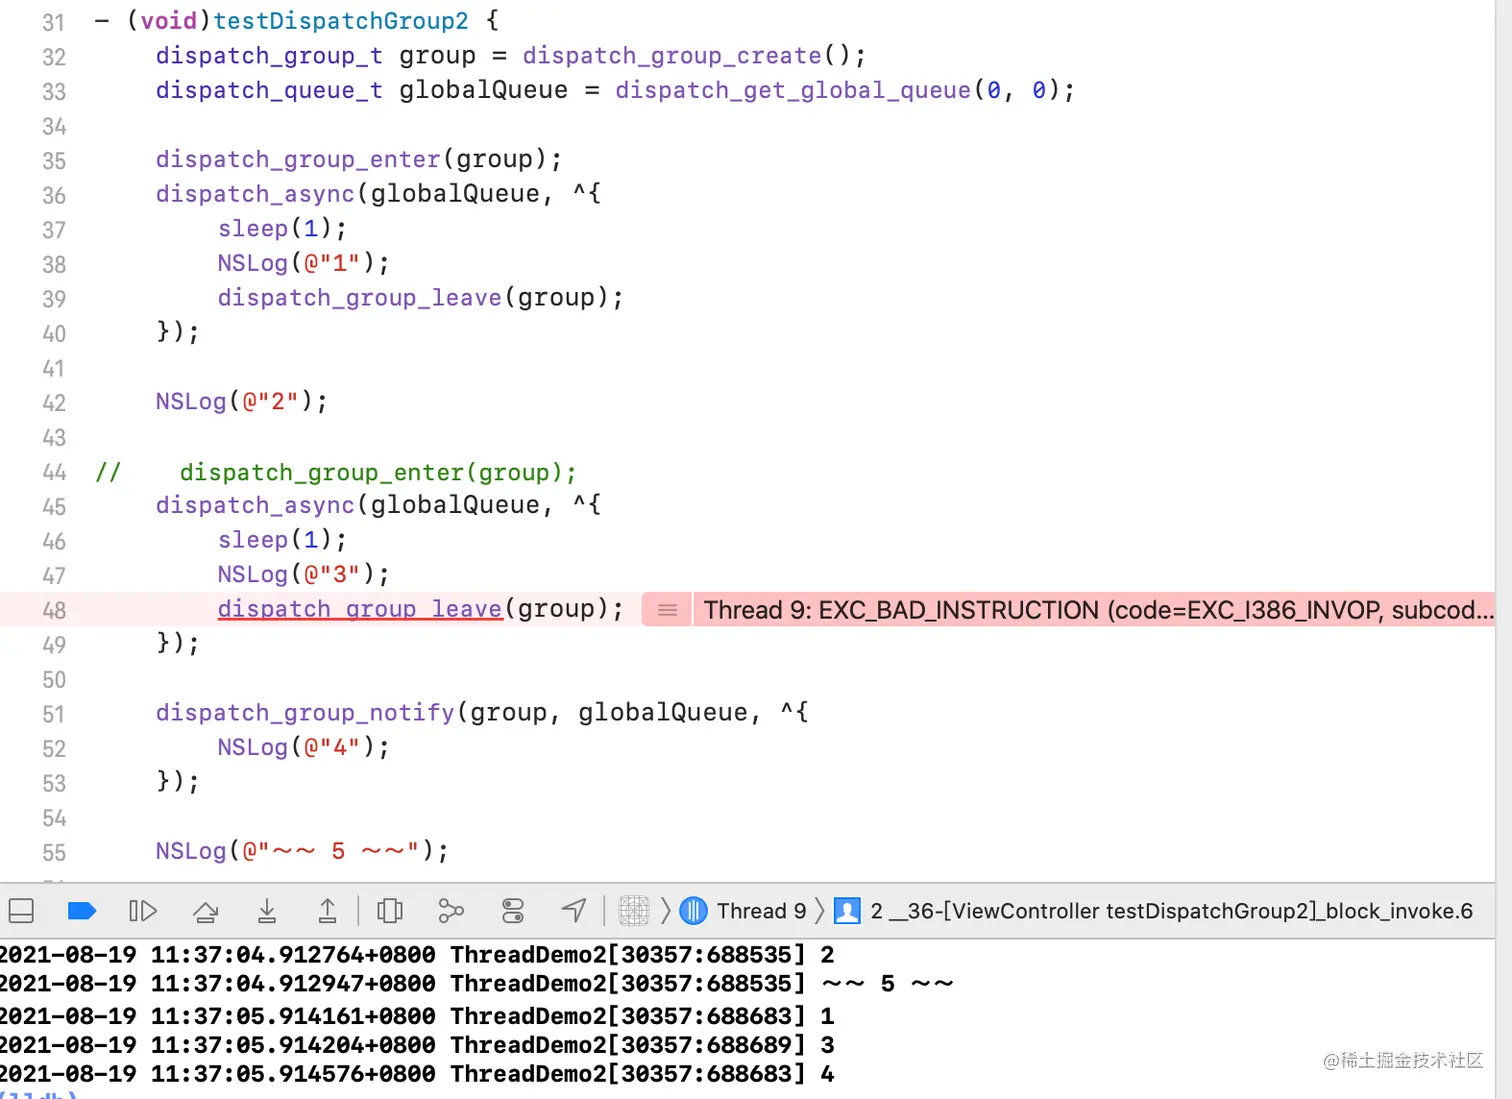The width and height of the screenshot is (1512, 1099).
Task: Click line number 51 in the gutter
Action: pyautogui.click(x=54, y=714)
